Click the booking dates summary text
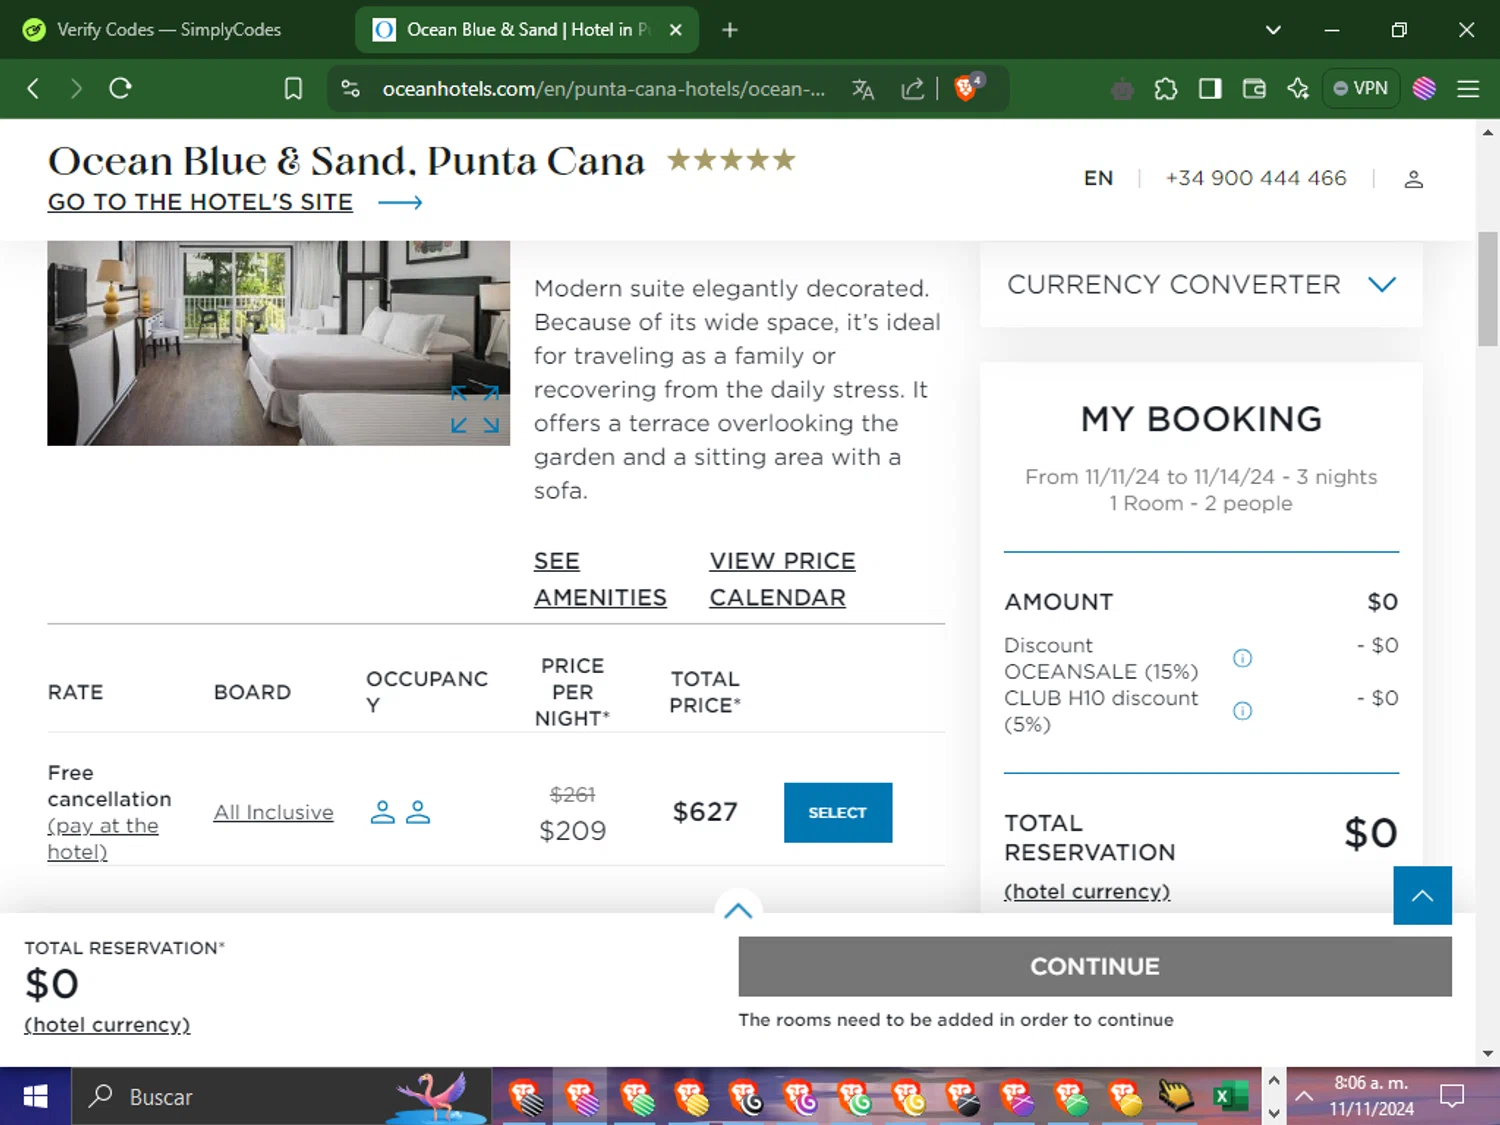 click(1201, 490)
